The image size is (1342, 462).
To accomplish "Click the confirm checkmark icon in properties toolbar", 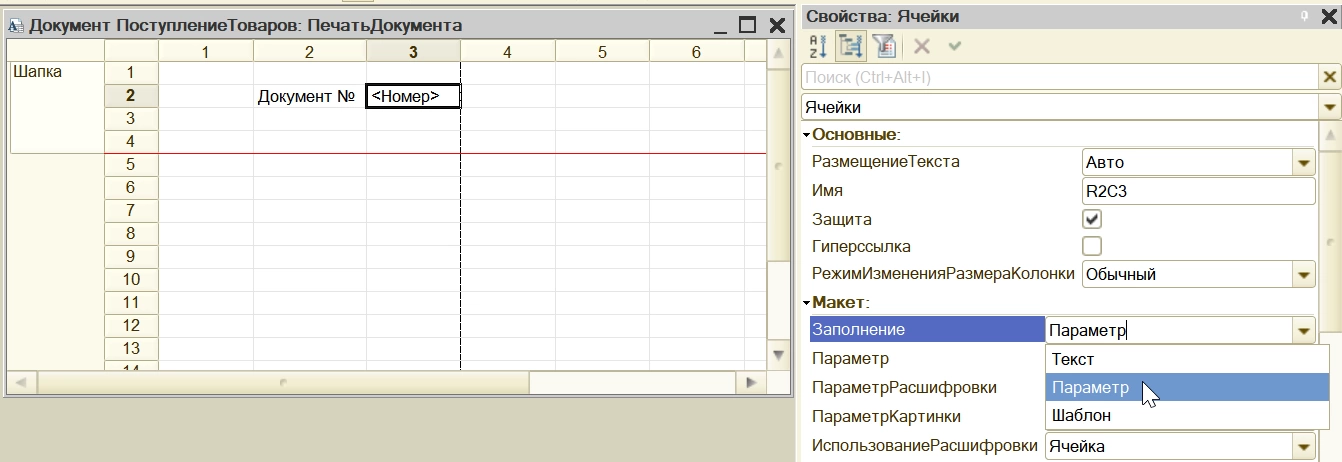I will (x=954, y=45).
